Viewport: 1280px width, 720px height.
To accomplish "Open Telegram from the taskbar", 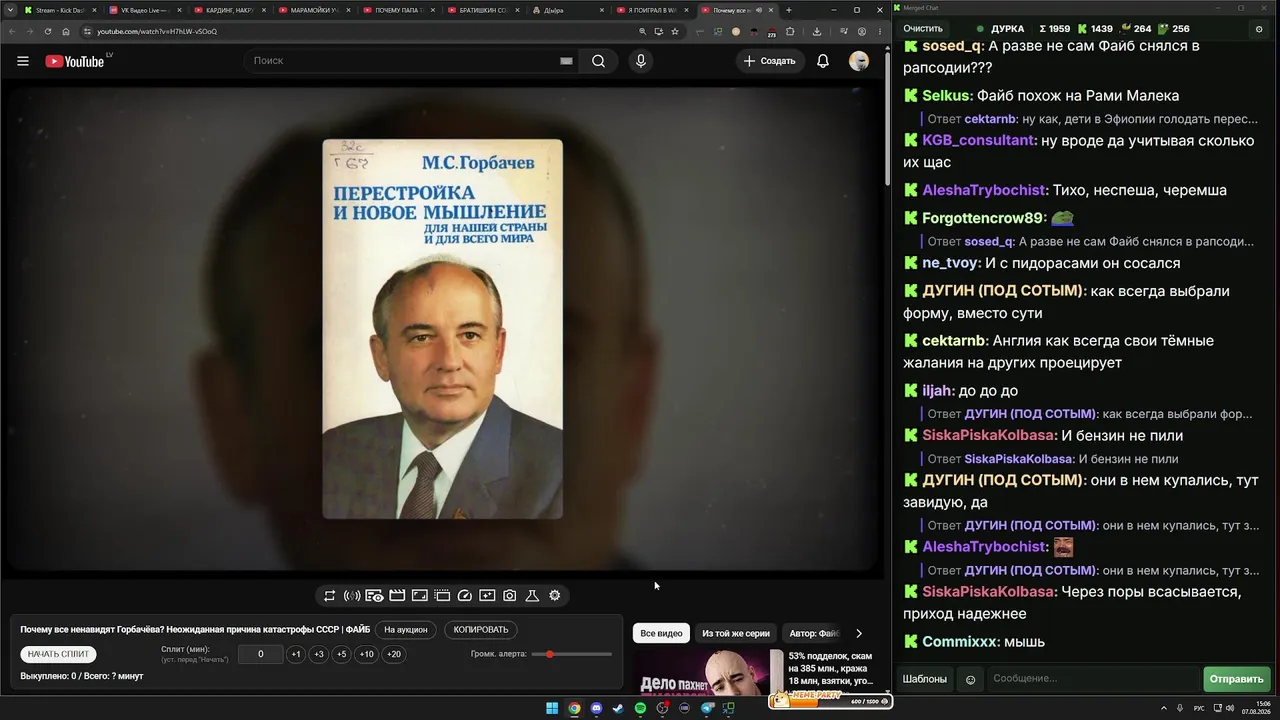I will coord(706,708).
